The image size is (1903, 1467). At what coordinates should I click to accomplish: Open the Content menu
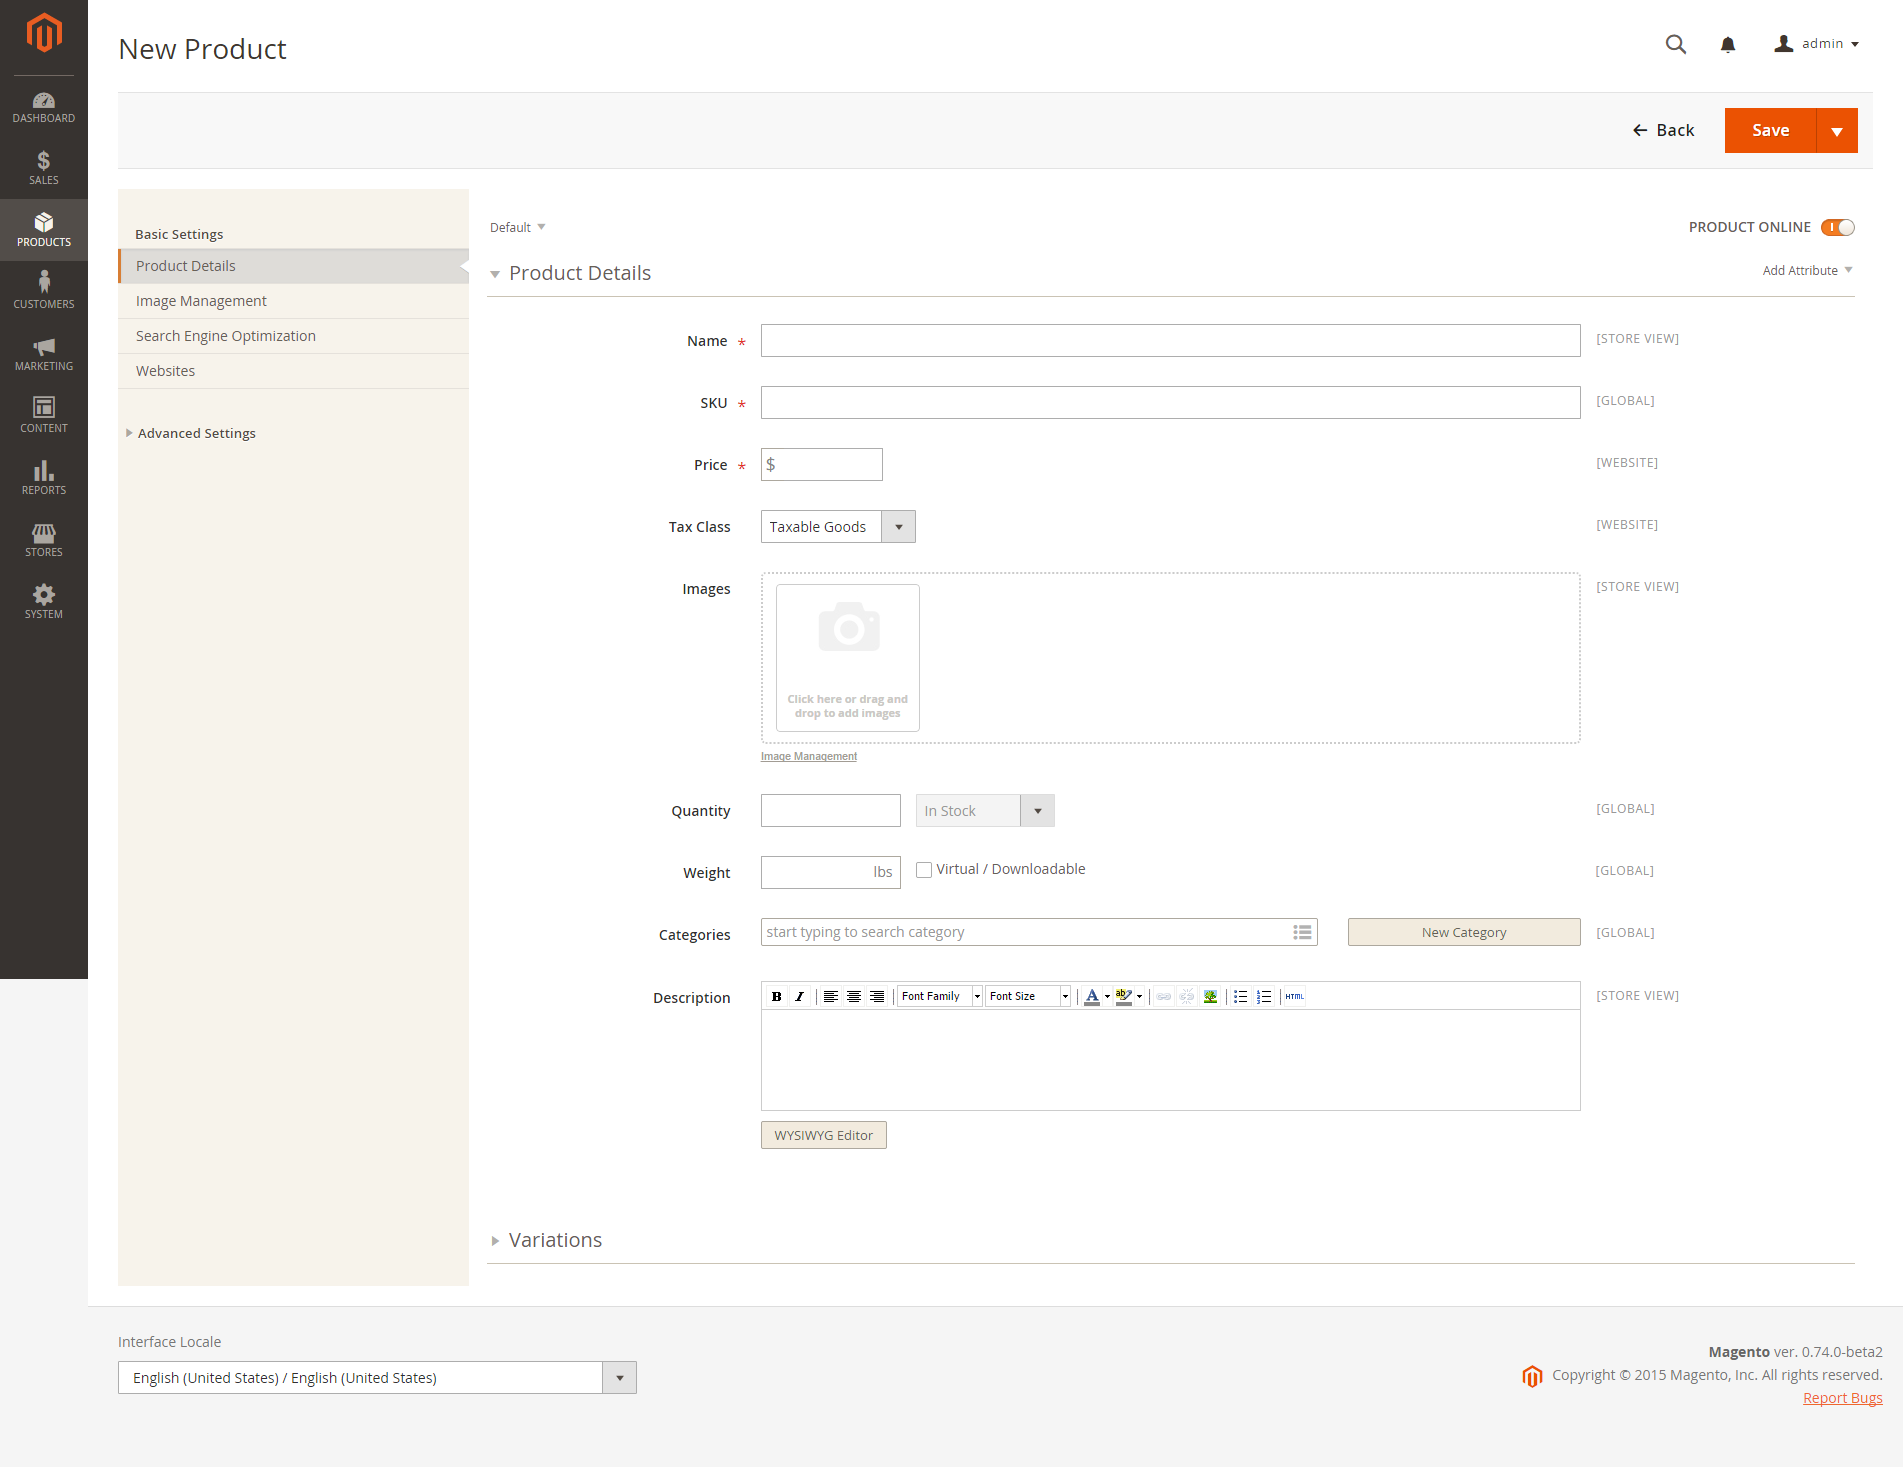coord(44,415)
